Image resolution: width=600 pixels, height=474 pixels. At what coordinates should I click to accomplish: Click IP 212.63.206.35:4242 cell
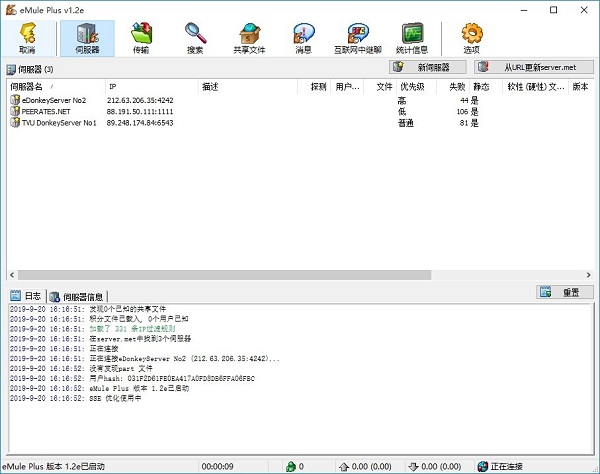(140, 100)
